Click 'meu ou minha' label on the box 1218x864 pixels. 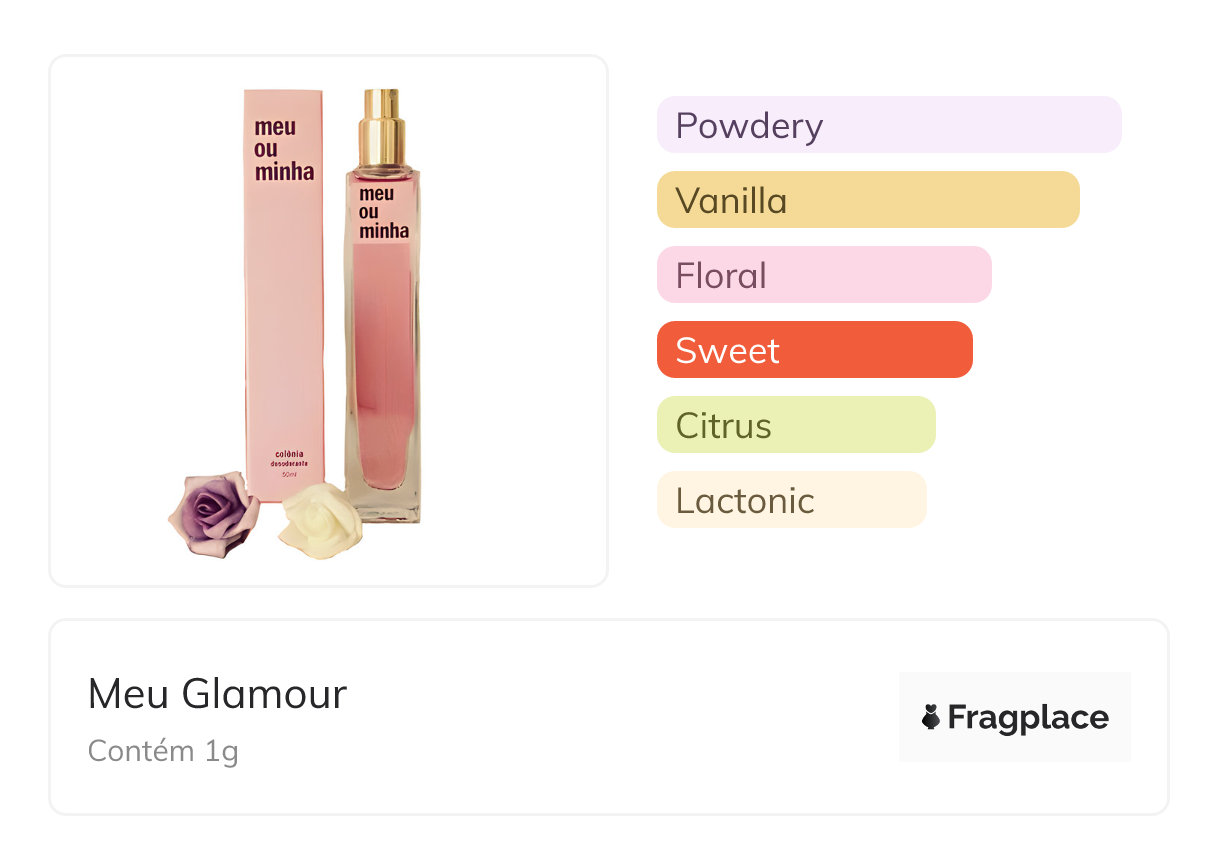click(x=283, y=149)
